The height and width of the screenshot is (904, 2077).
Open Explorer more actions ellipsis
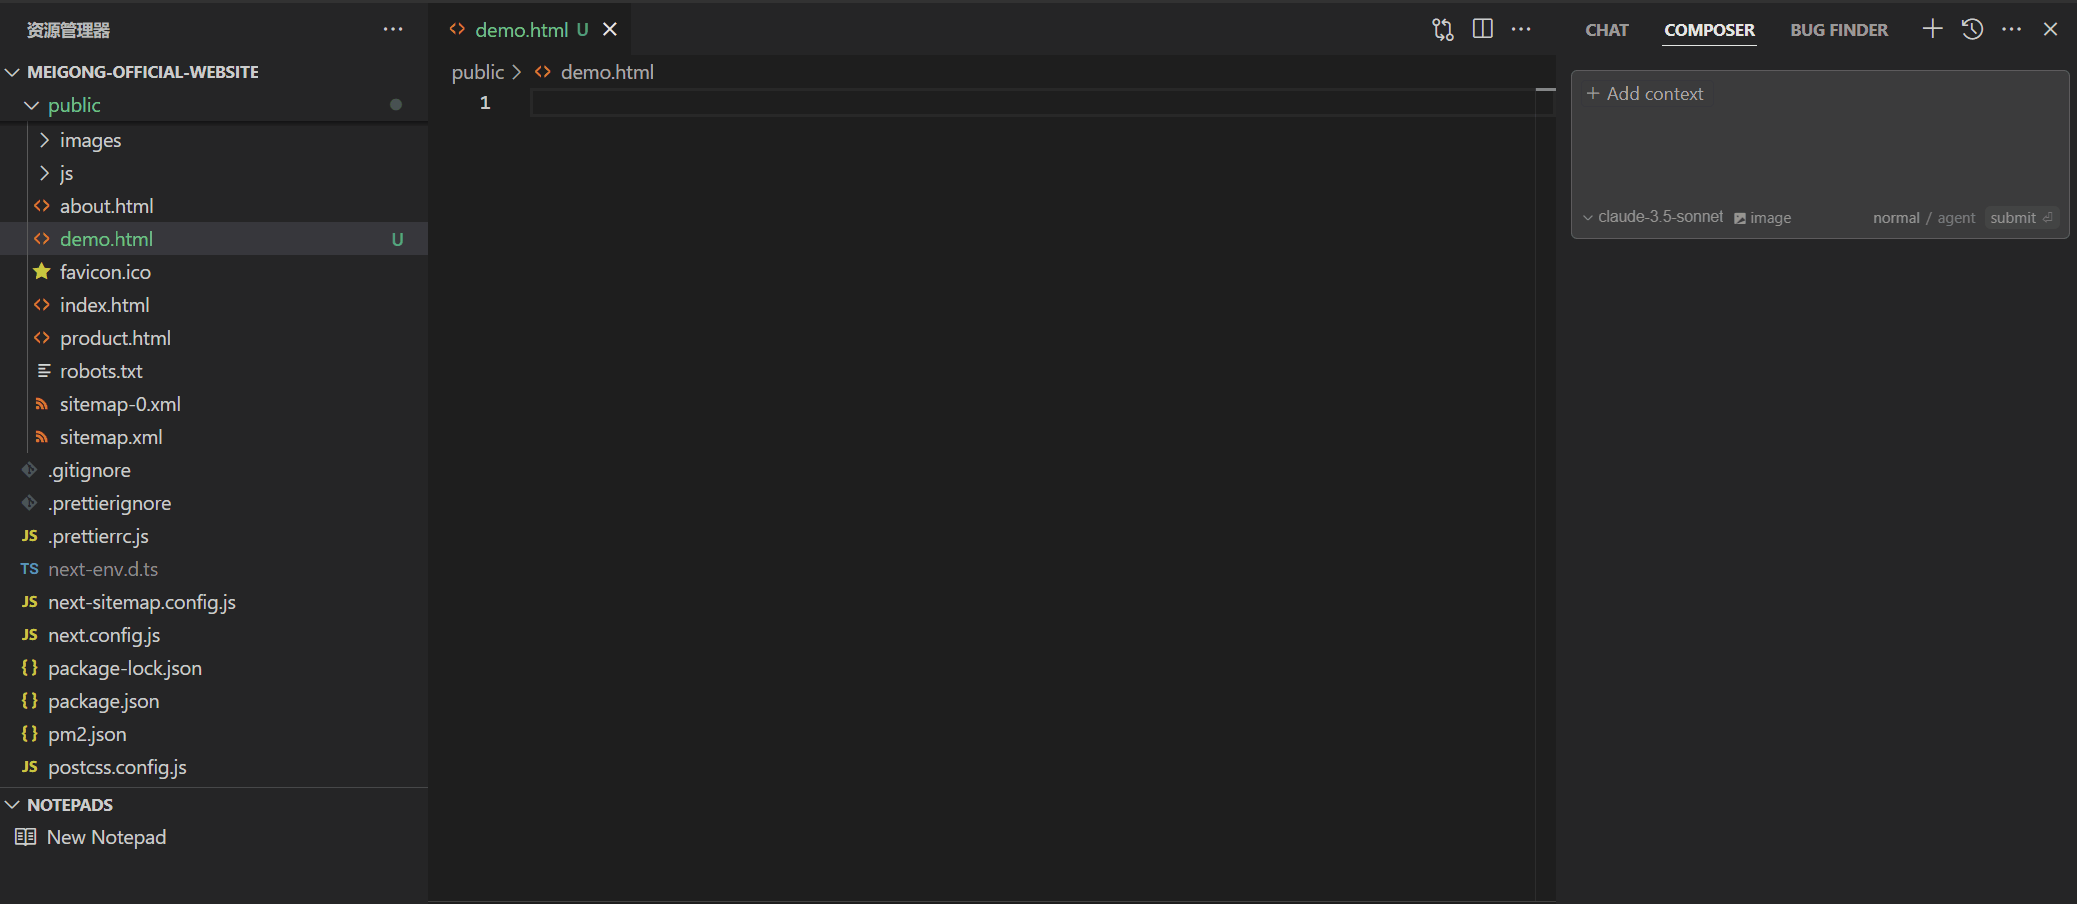click(393, 29)
